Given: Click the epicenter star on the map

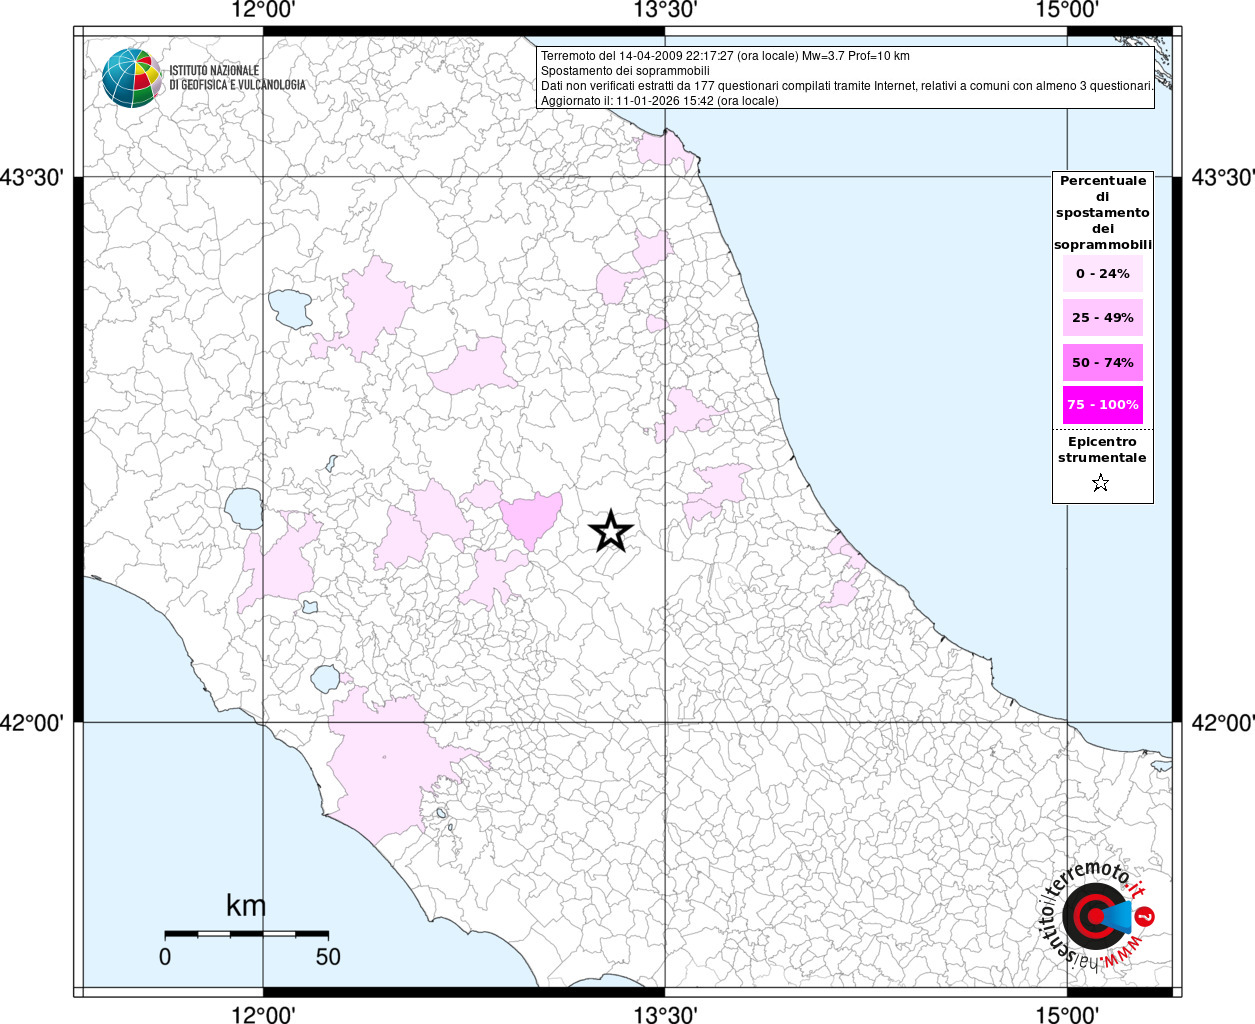Looking at the screenshot, I should (x=610, y=531).
